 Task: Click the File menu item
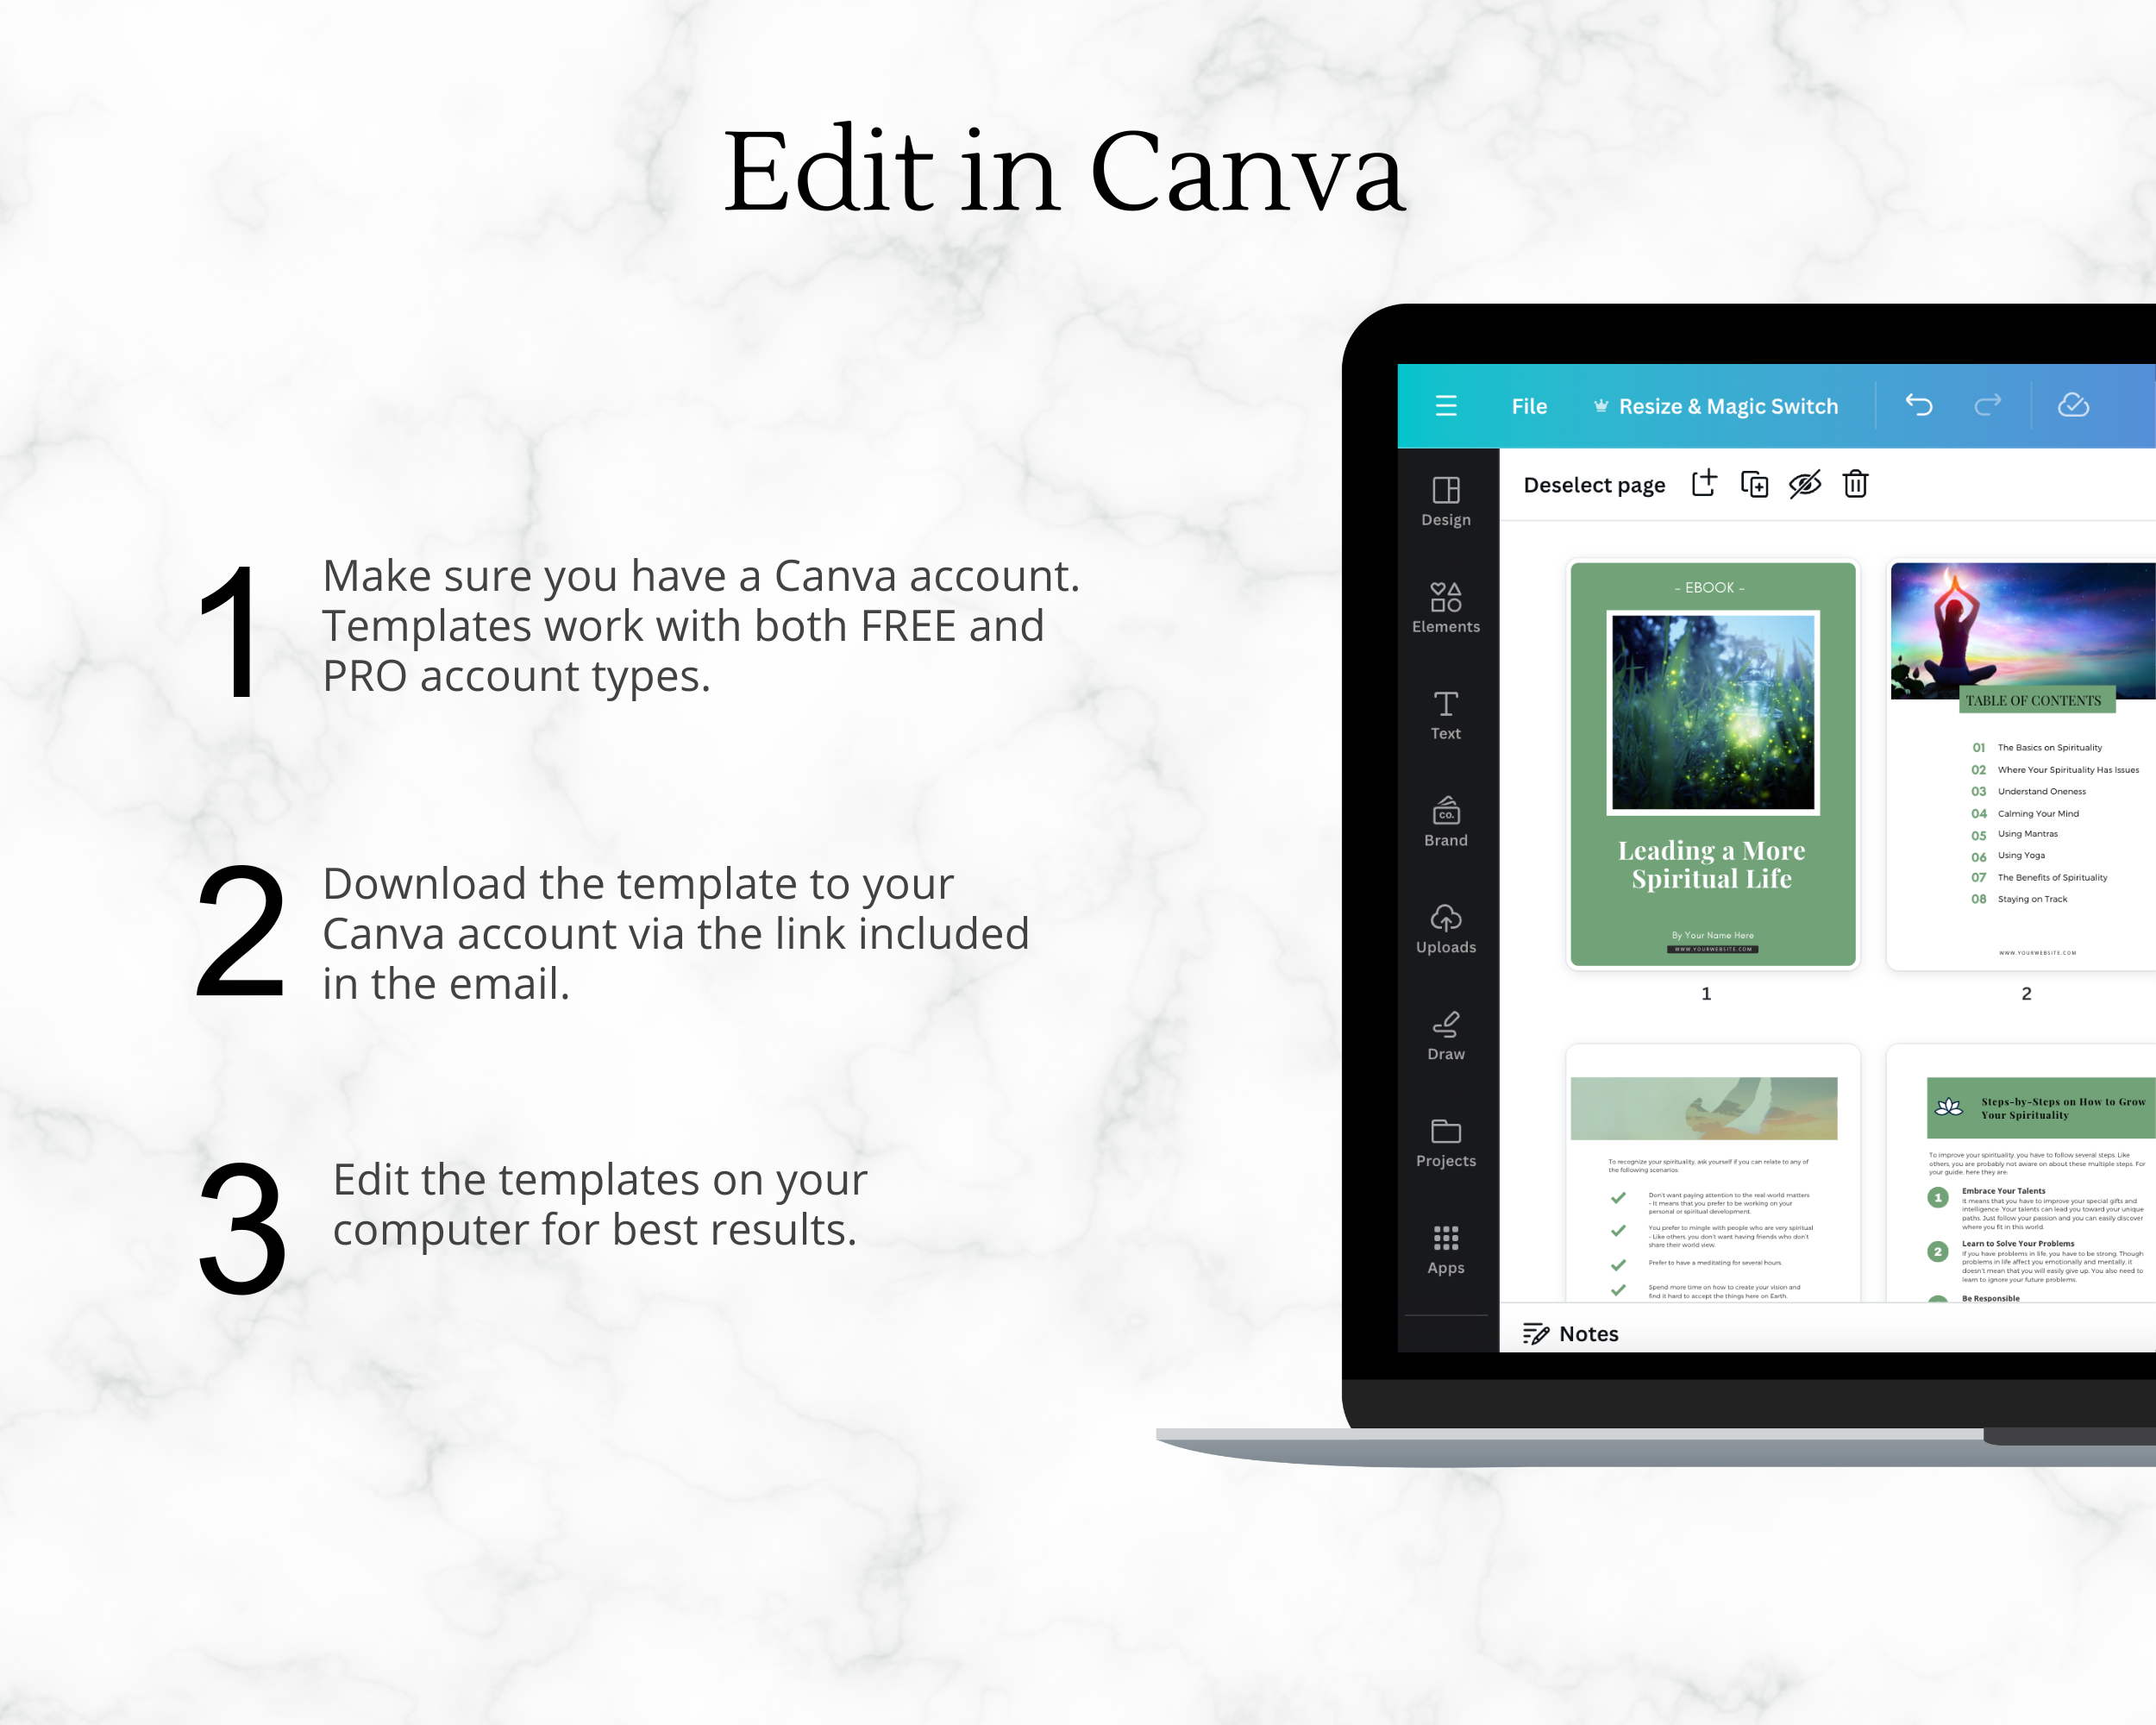tap(1526, 405)
